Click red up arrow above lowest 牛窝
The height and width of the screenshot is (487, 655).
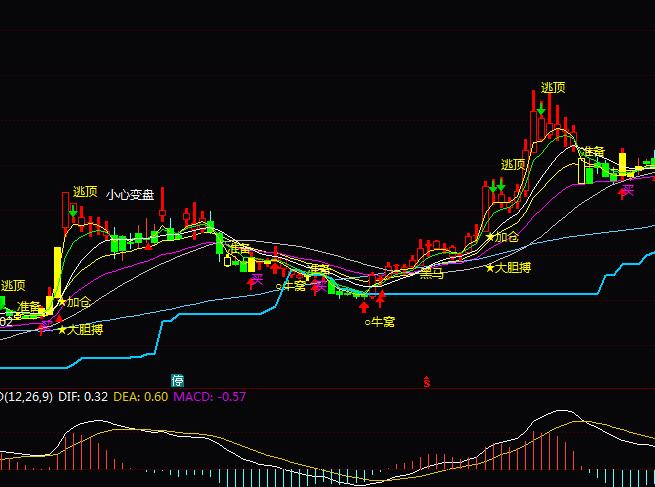tap(364, 307)
